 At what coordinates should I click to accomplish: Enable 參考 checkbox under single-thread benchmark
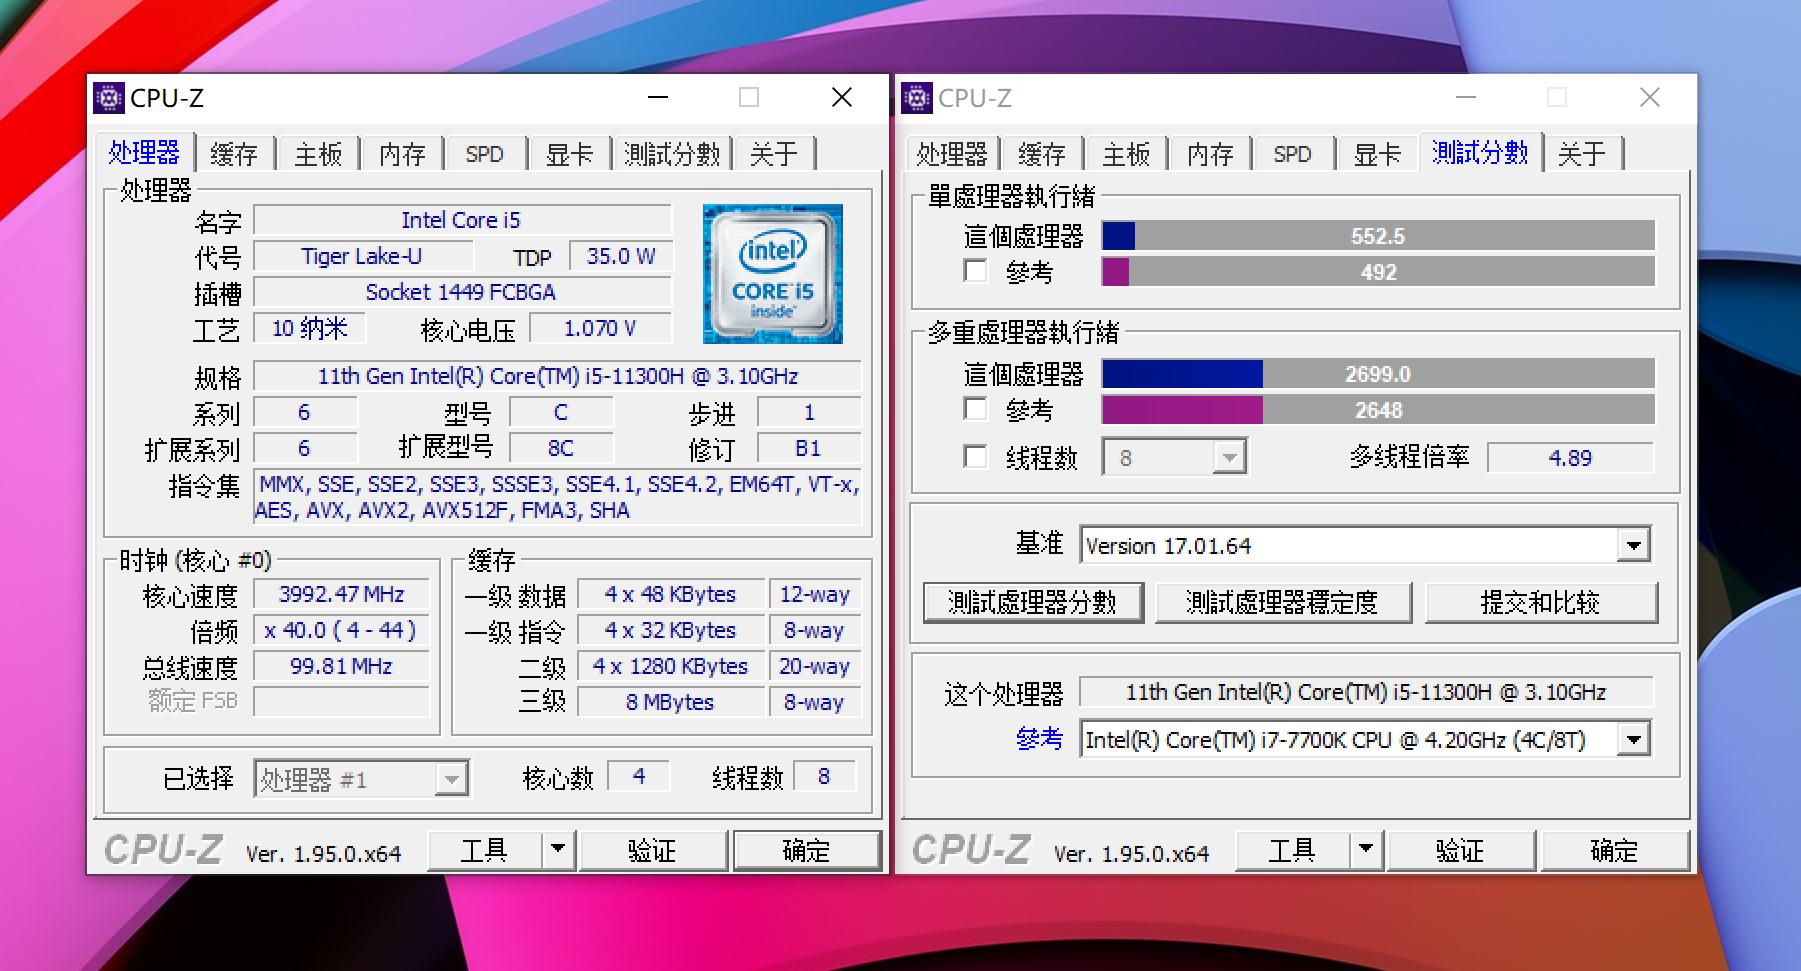[975, 271]
